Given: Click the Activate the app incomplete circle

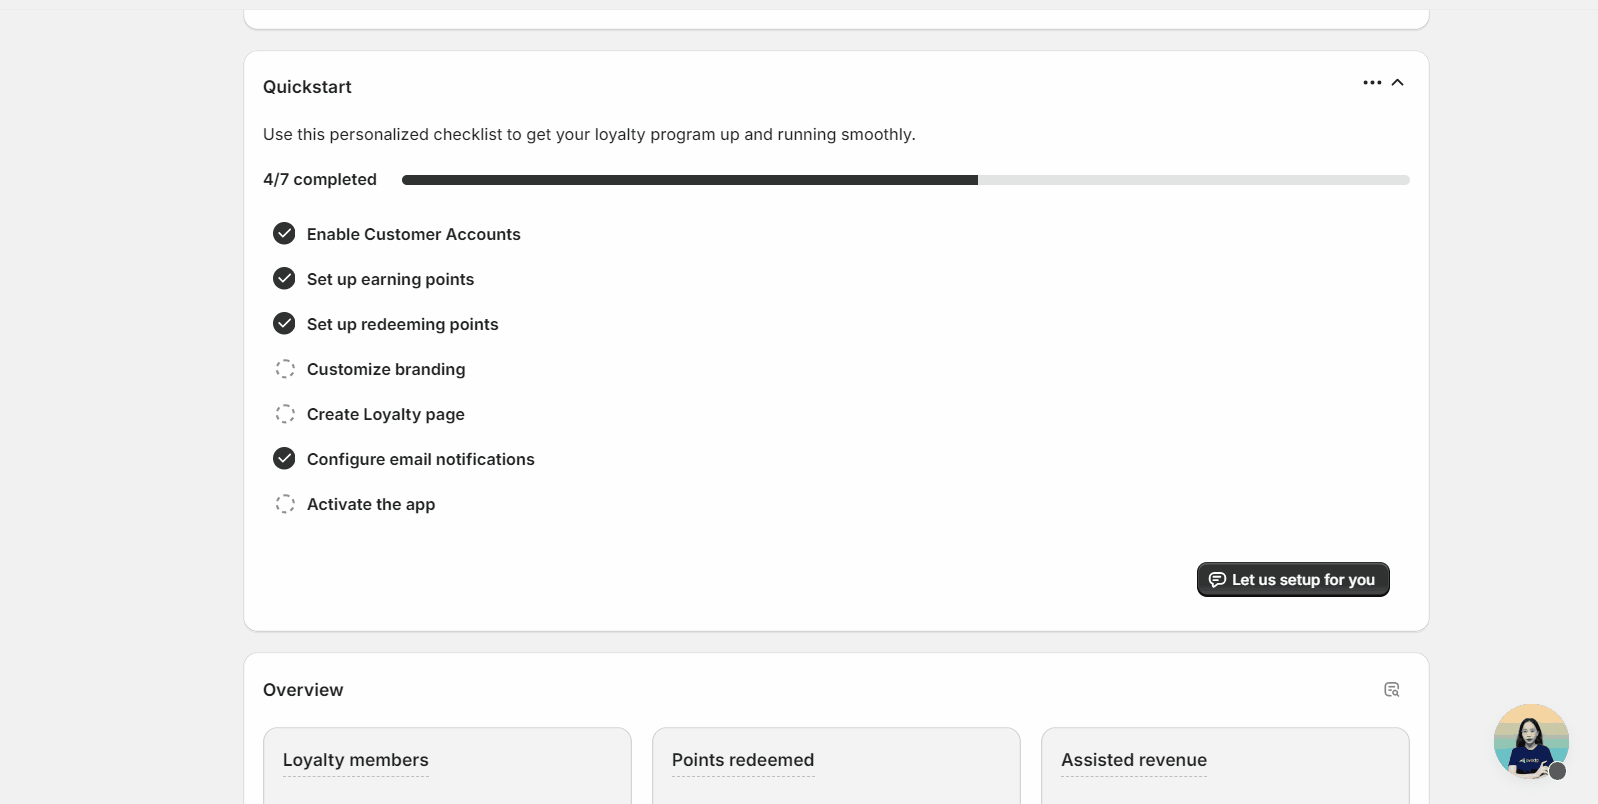Looking at the screenshot, I should click(x=285, y=504).
